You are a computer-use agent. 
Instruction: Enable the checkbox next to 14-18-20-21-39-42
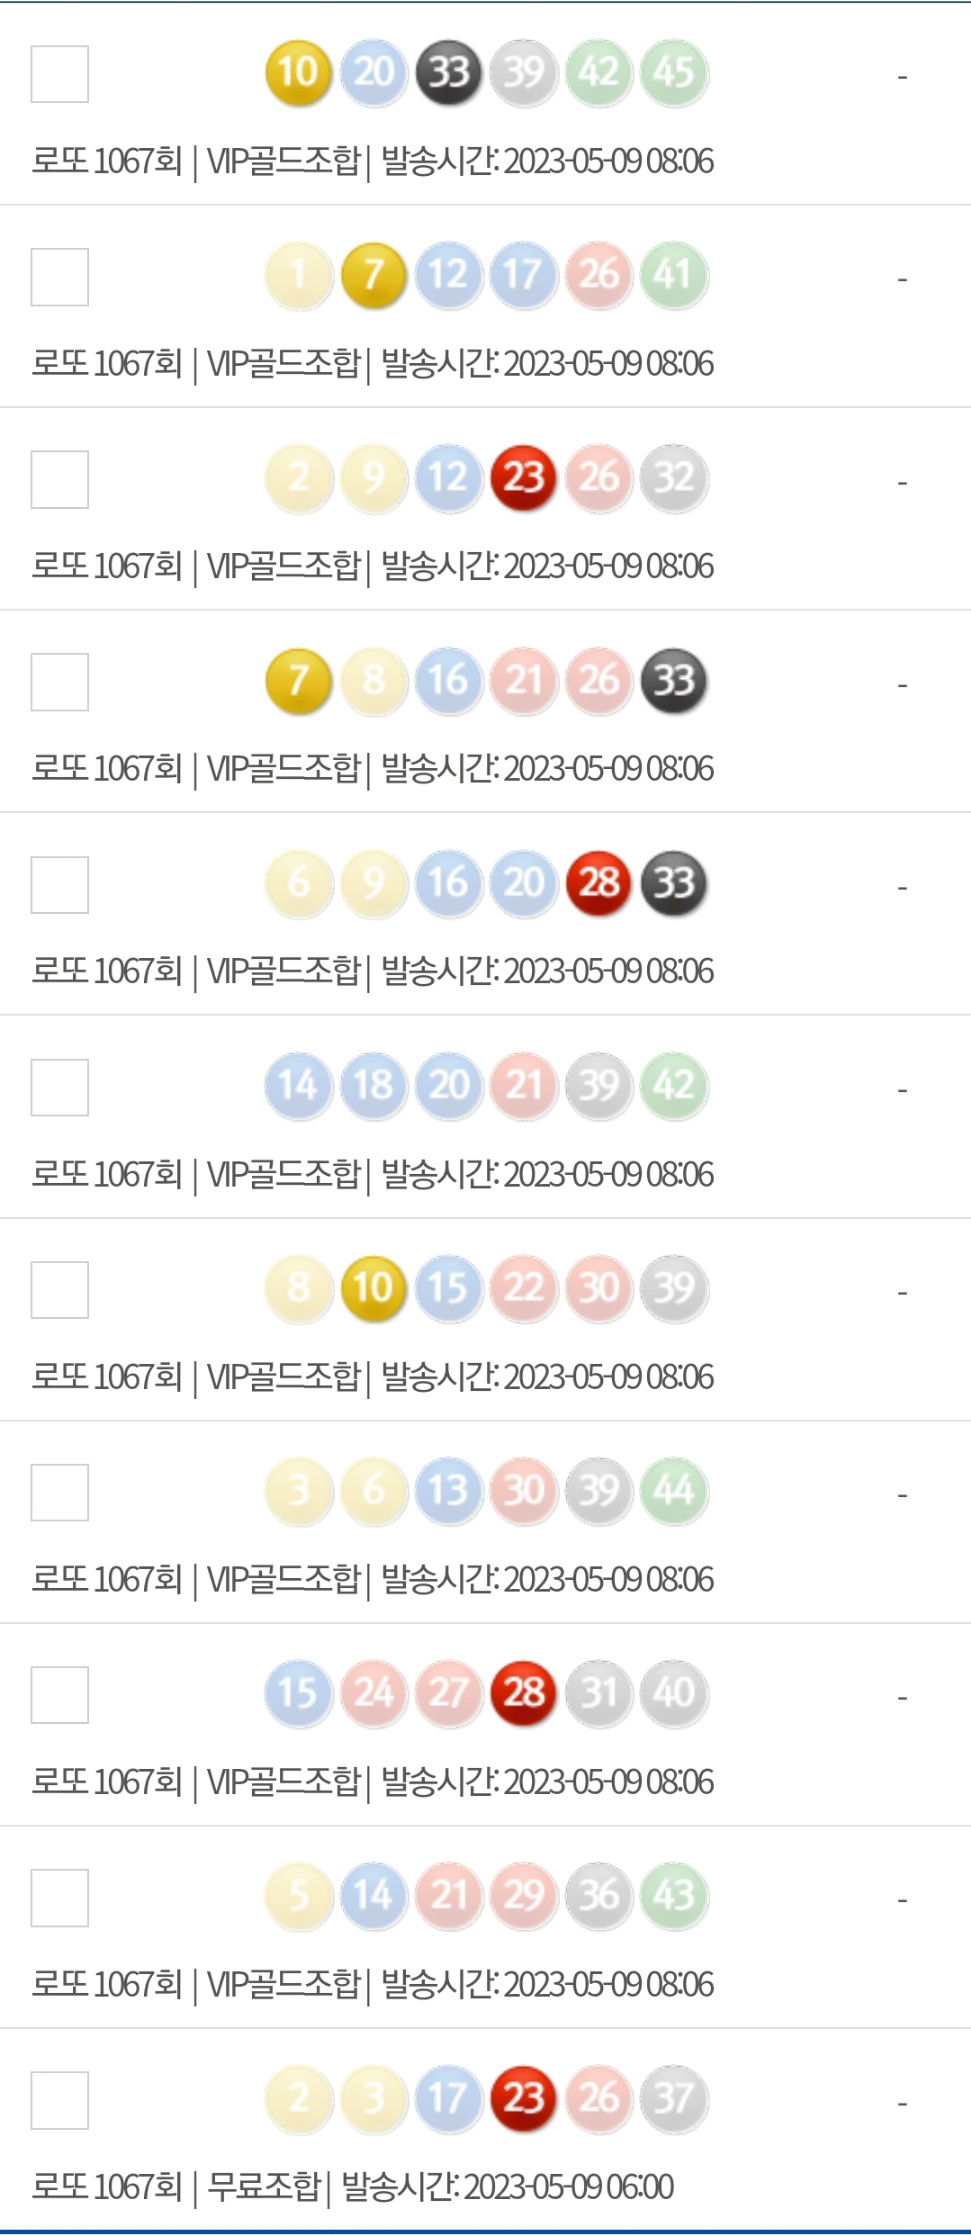pos(60,1087)
